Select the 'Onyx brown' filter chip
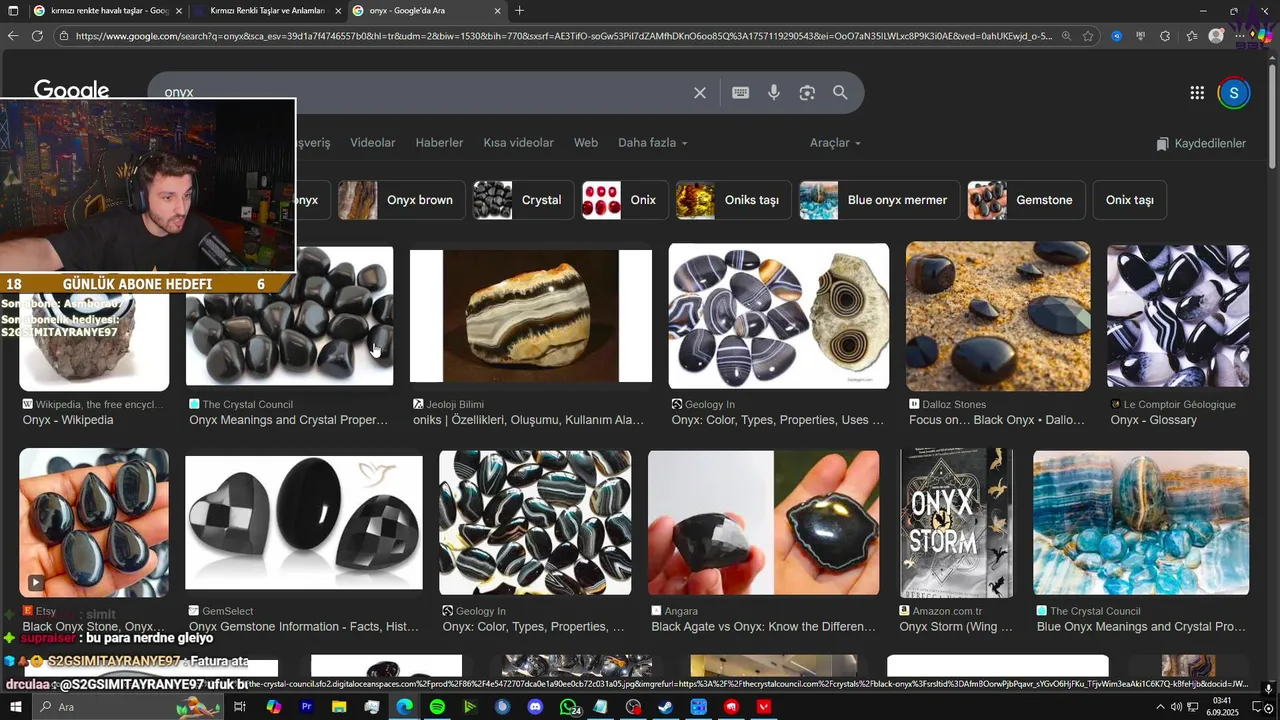 tap(401, 200)
